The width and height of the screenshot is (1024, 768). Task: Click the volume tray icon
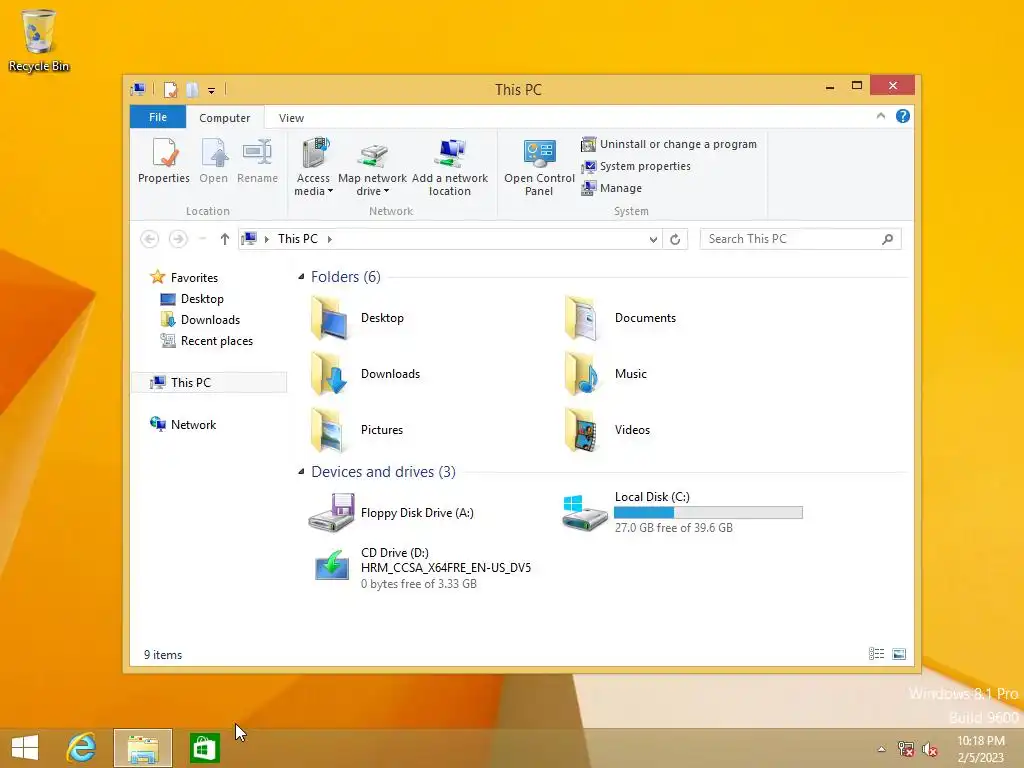click(x=930, y=749)
